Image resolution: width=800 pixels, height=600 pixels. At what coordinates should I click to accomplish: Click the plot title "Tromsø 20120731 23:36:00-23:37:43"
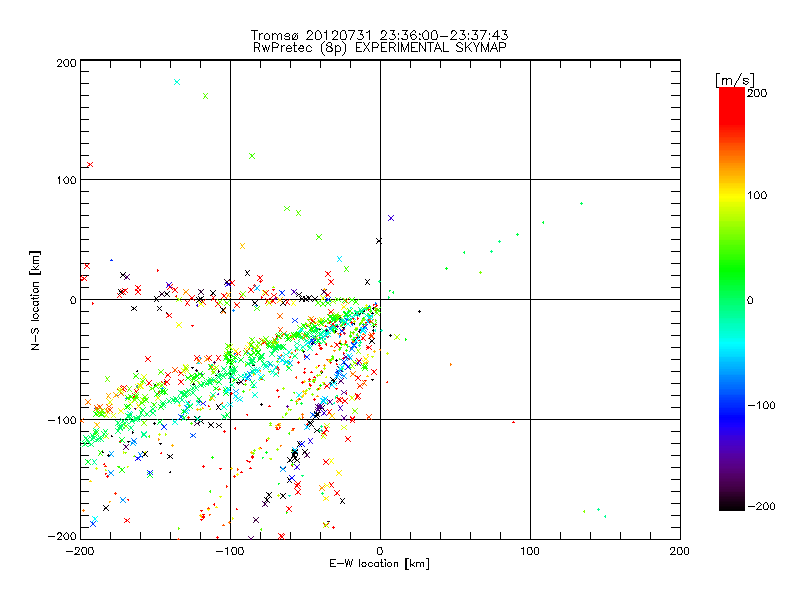pyautogui.click(x=379, y=35)
